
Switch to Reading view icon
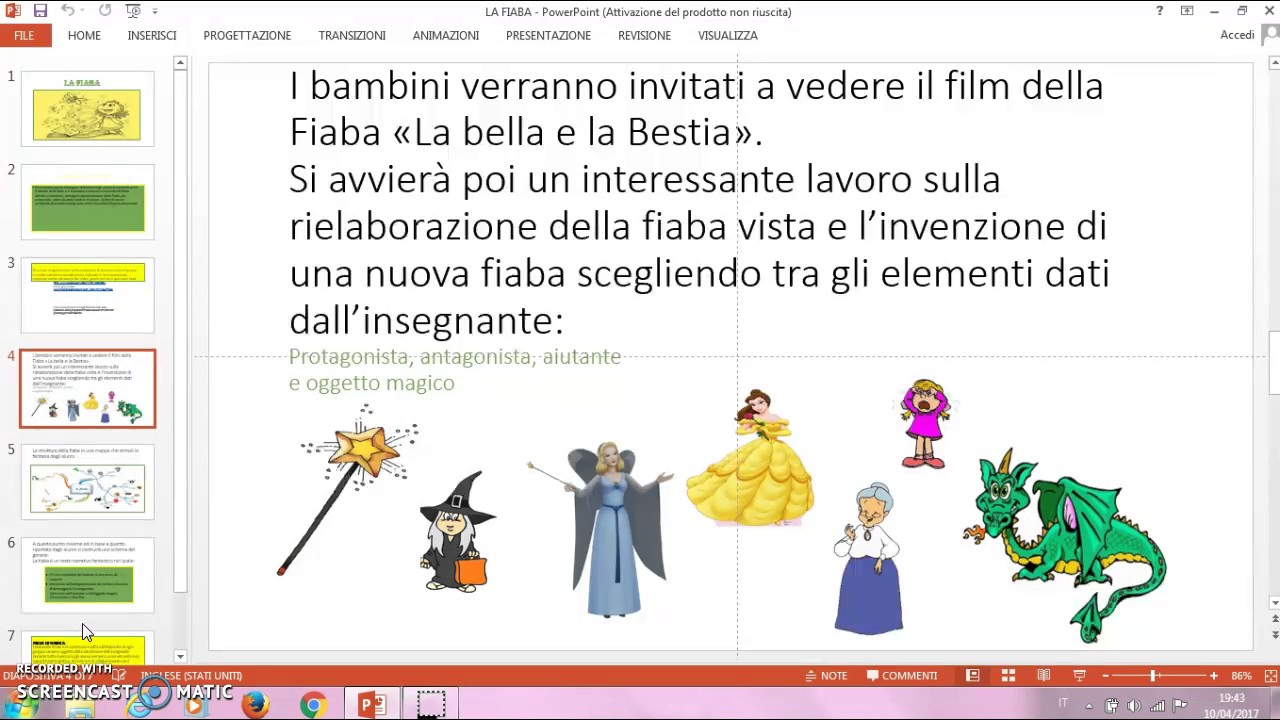tap(1044, 676)
